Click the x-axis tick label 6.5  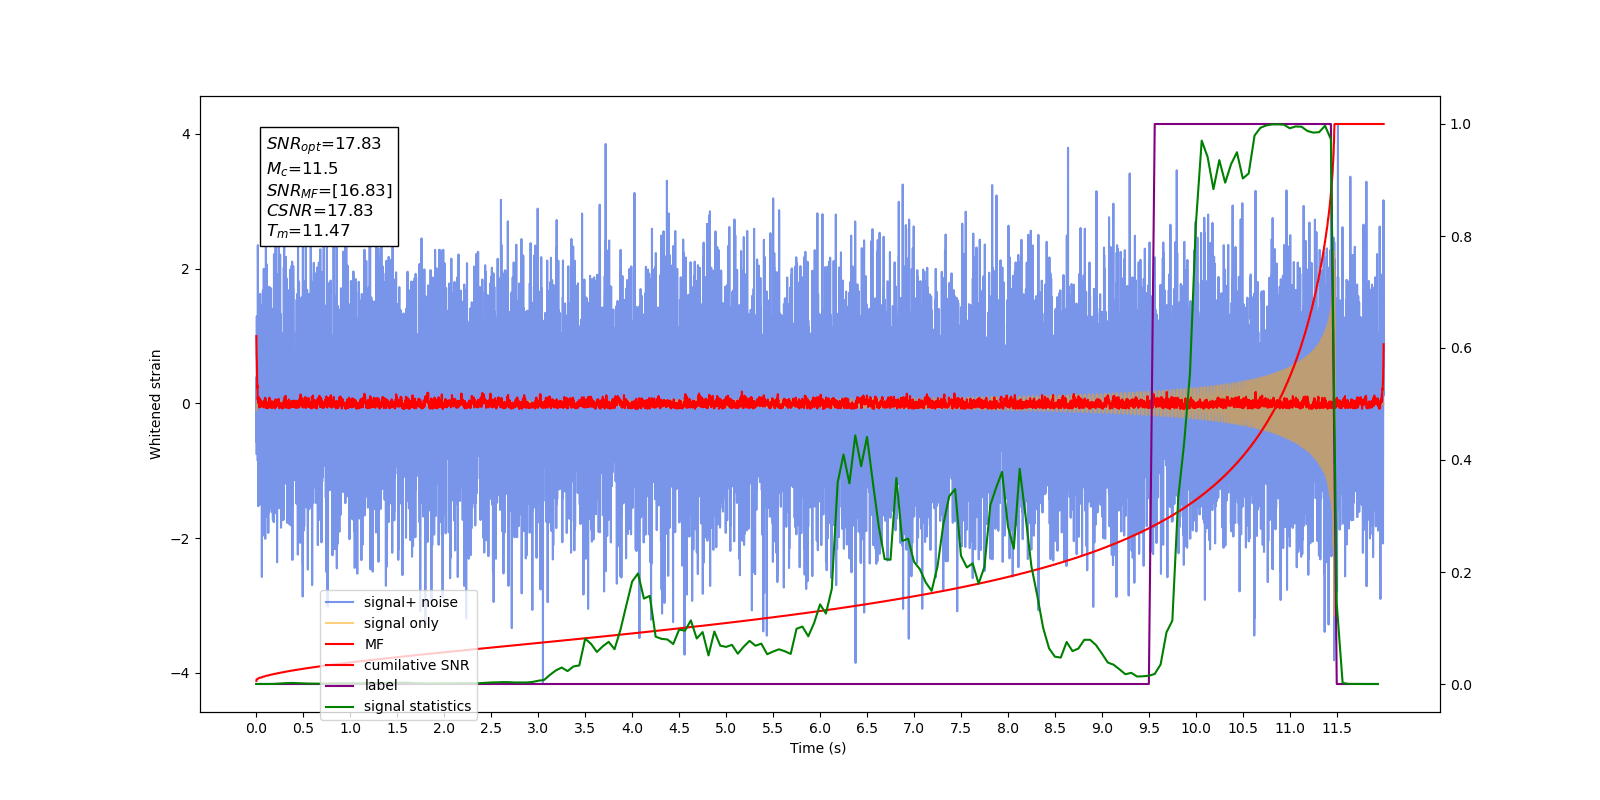coord(867,728)
